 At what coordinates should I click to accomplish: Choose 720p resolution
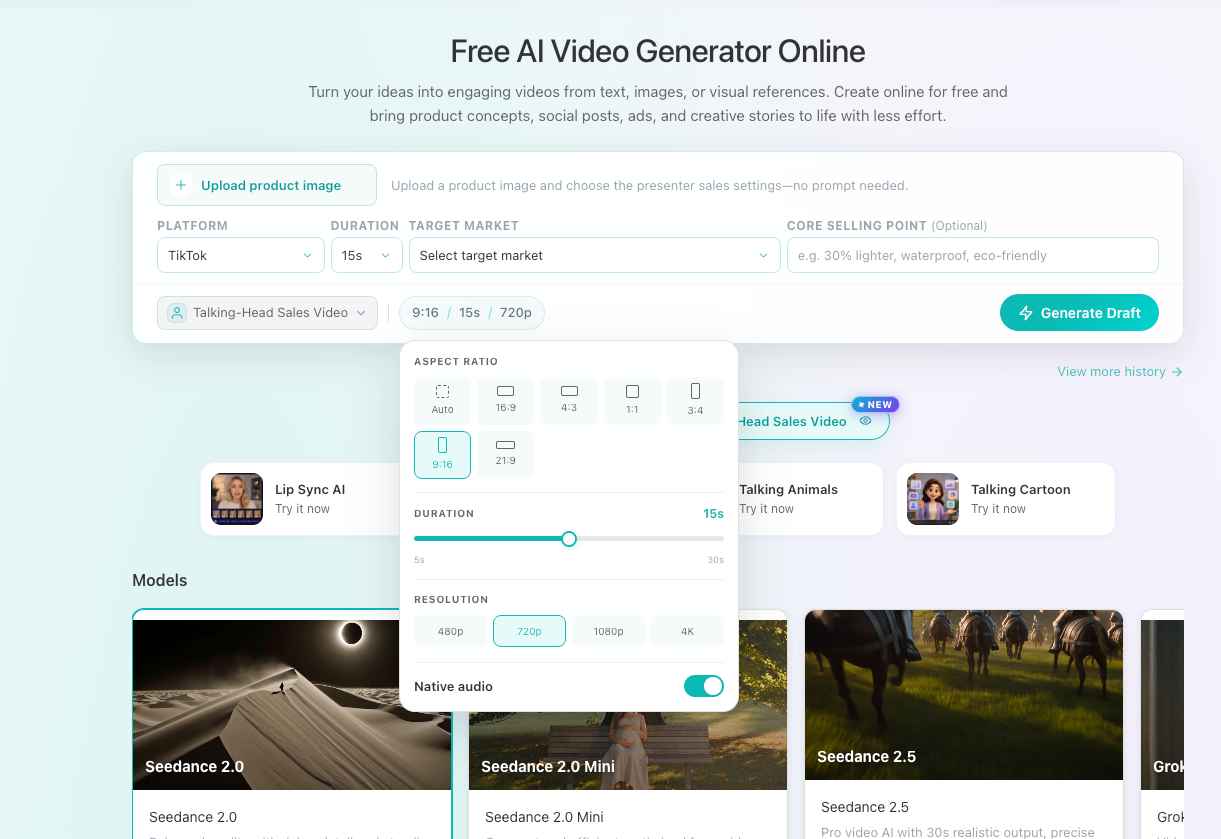[x=529, y=631]
